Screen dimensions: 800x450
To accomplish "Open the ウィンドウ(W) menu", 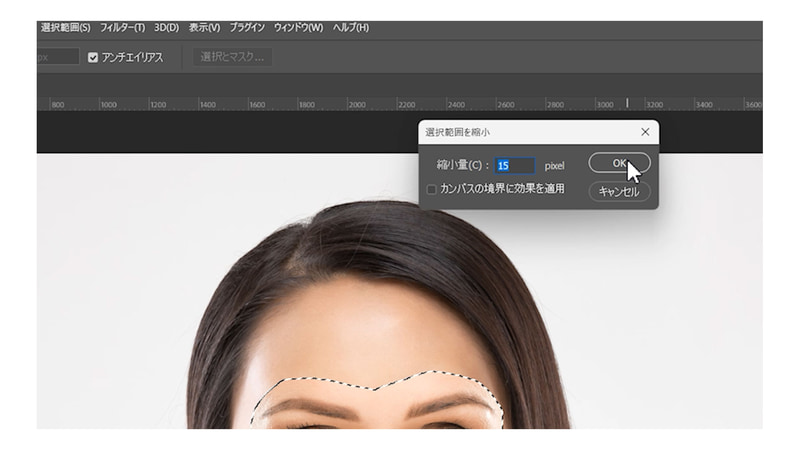I will pos(298,28).
